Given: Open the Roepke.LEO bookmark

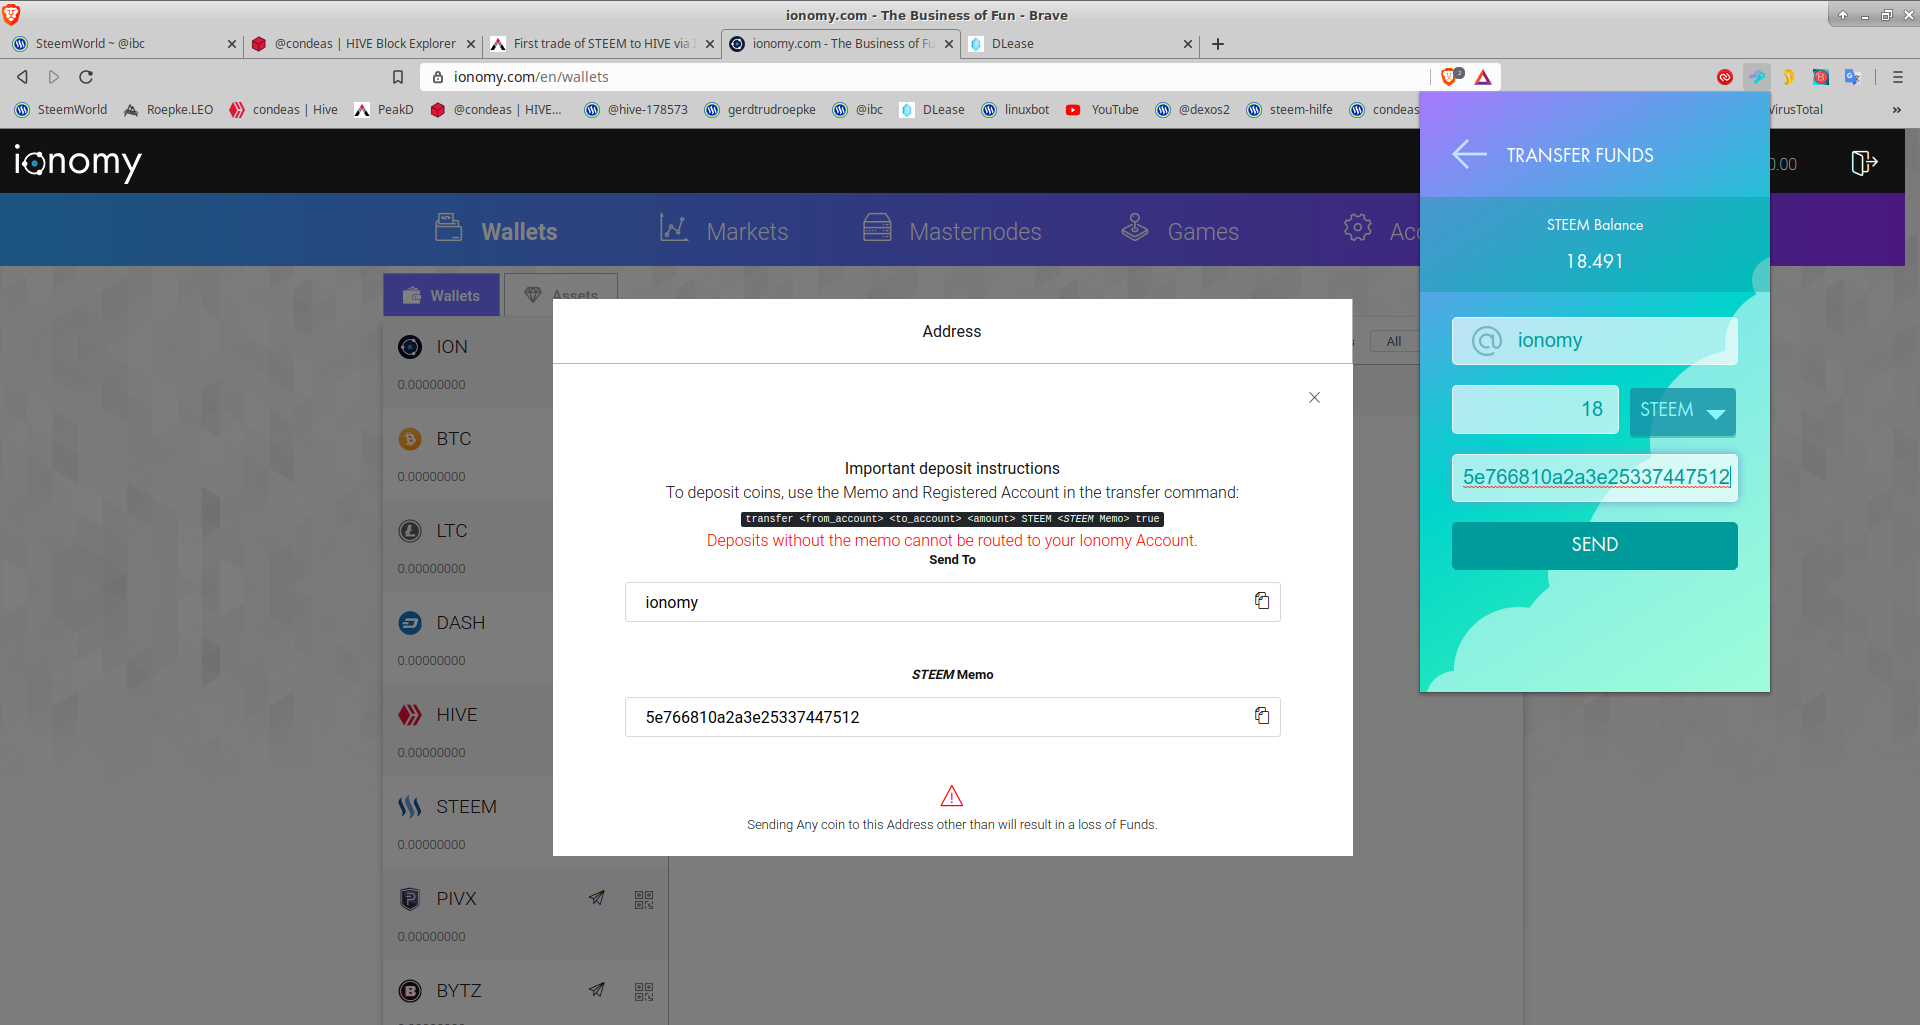Looking at the screenshot, I should pyautogui.click(x=168, y=110).
